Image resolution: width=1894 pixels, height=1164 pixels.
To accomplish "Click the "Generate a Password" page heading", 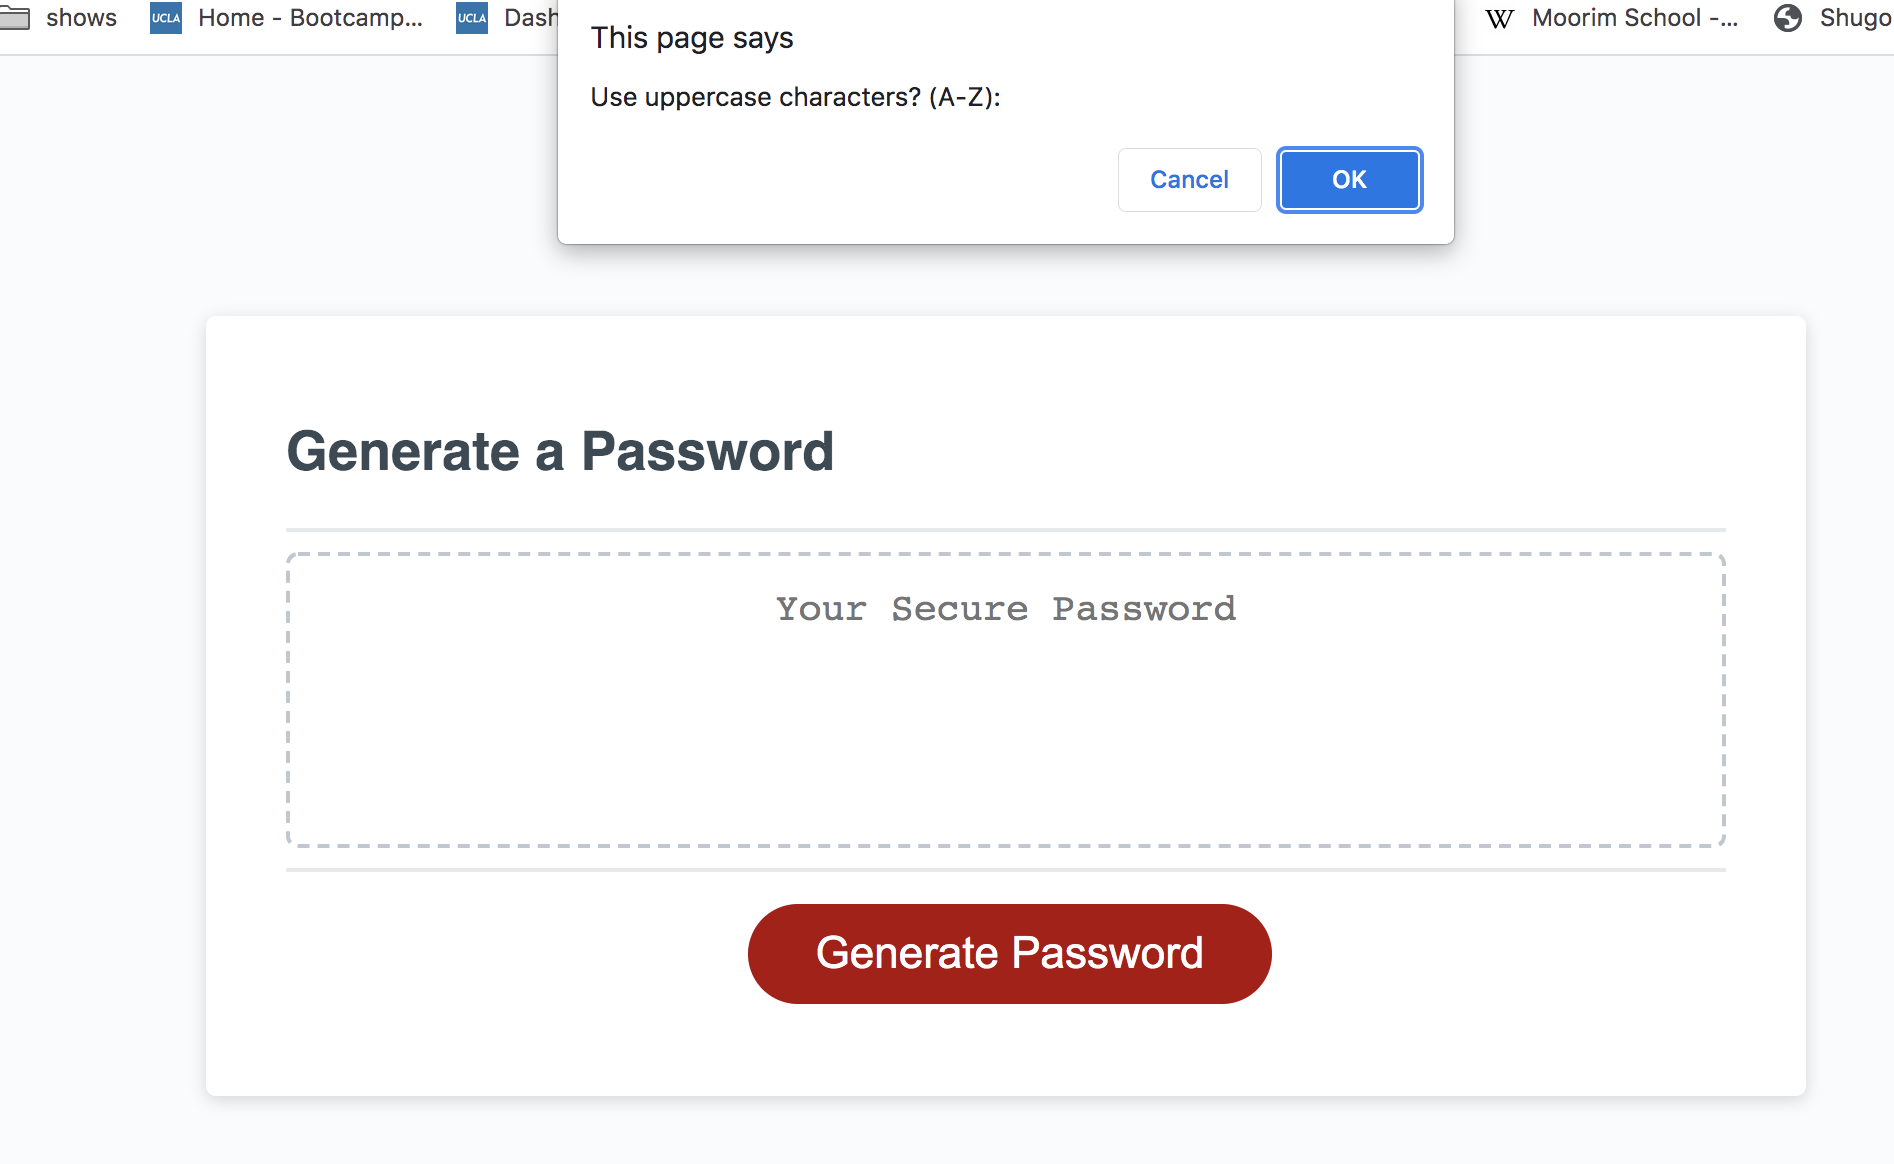I will click(x=560, y=451).
